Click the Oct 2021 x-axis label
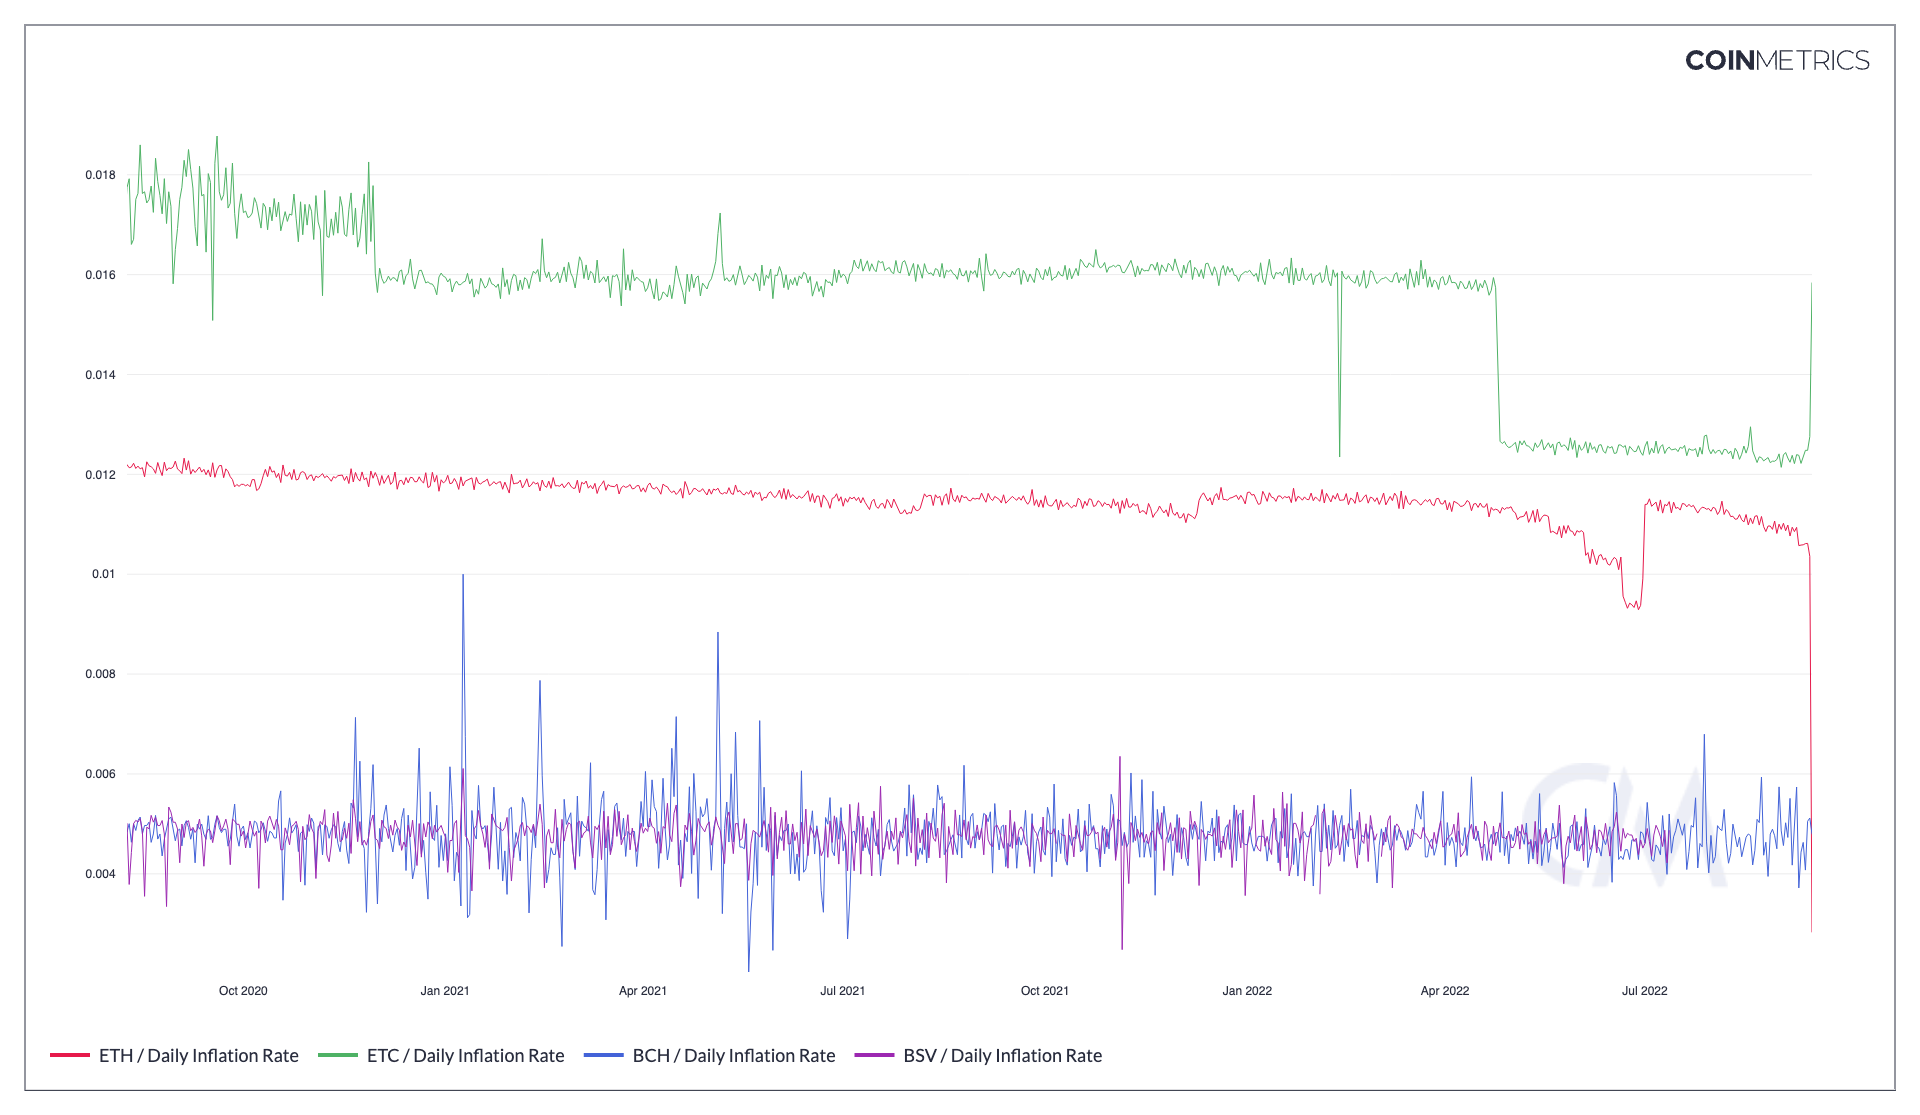The width and height of the screenshot is (1920, 1115). click(1044, 991)
